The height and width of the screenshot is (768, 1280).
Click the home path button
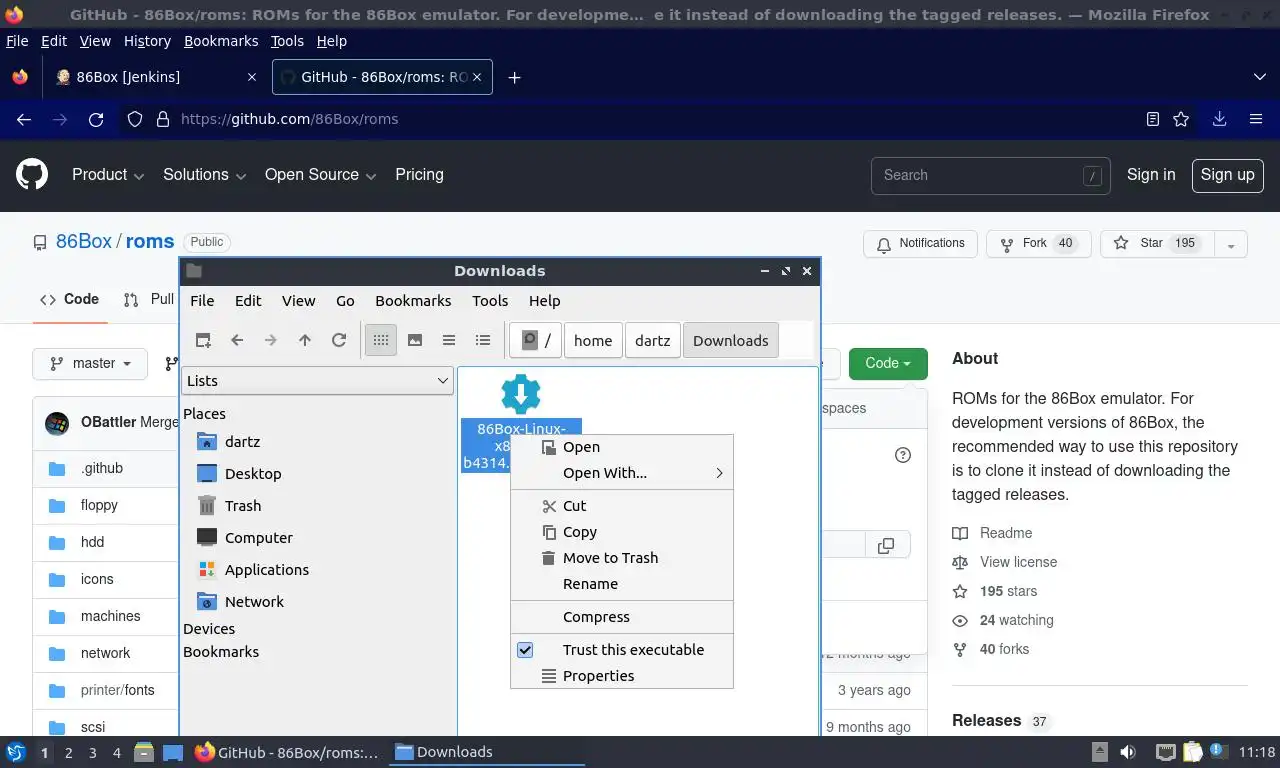click(x=593, y=340)
